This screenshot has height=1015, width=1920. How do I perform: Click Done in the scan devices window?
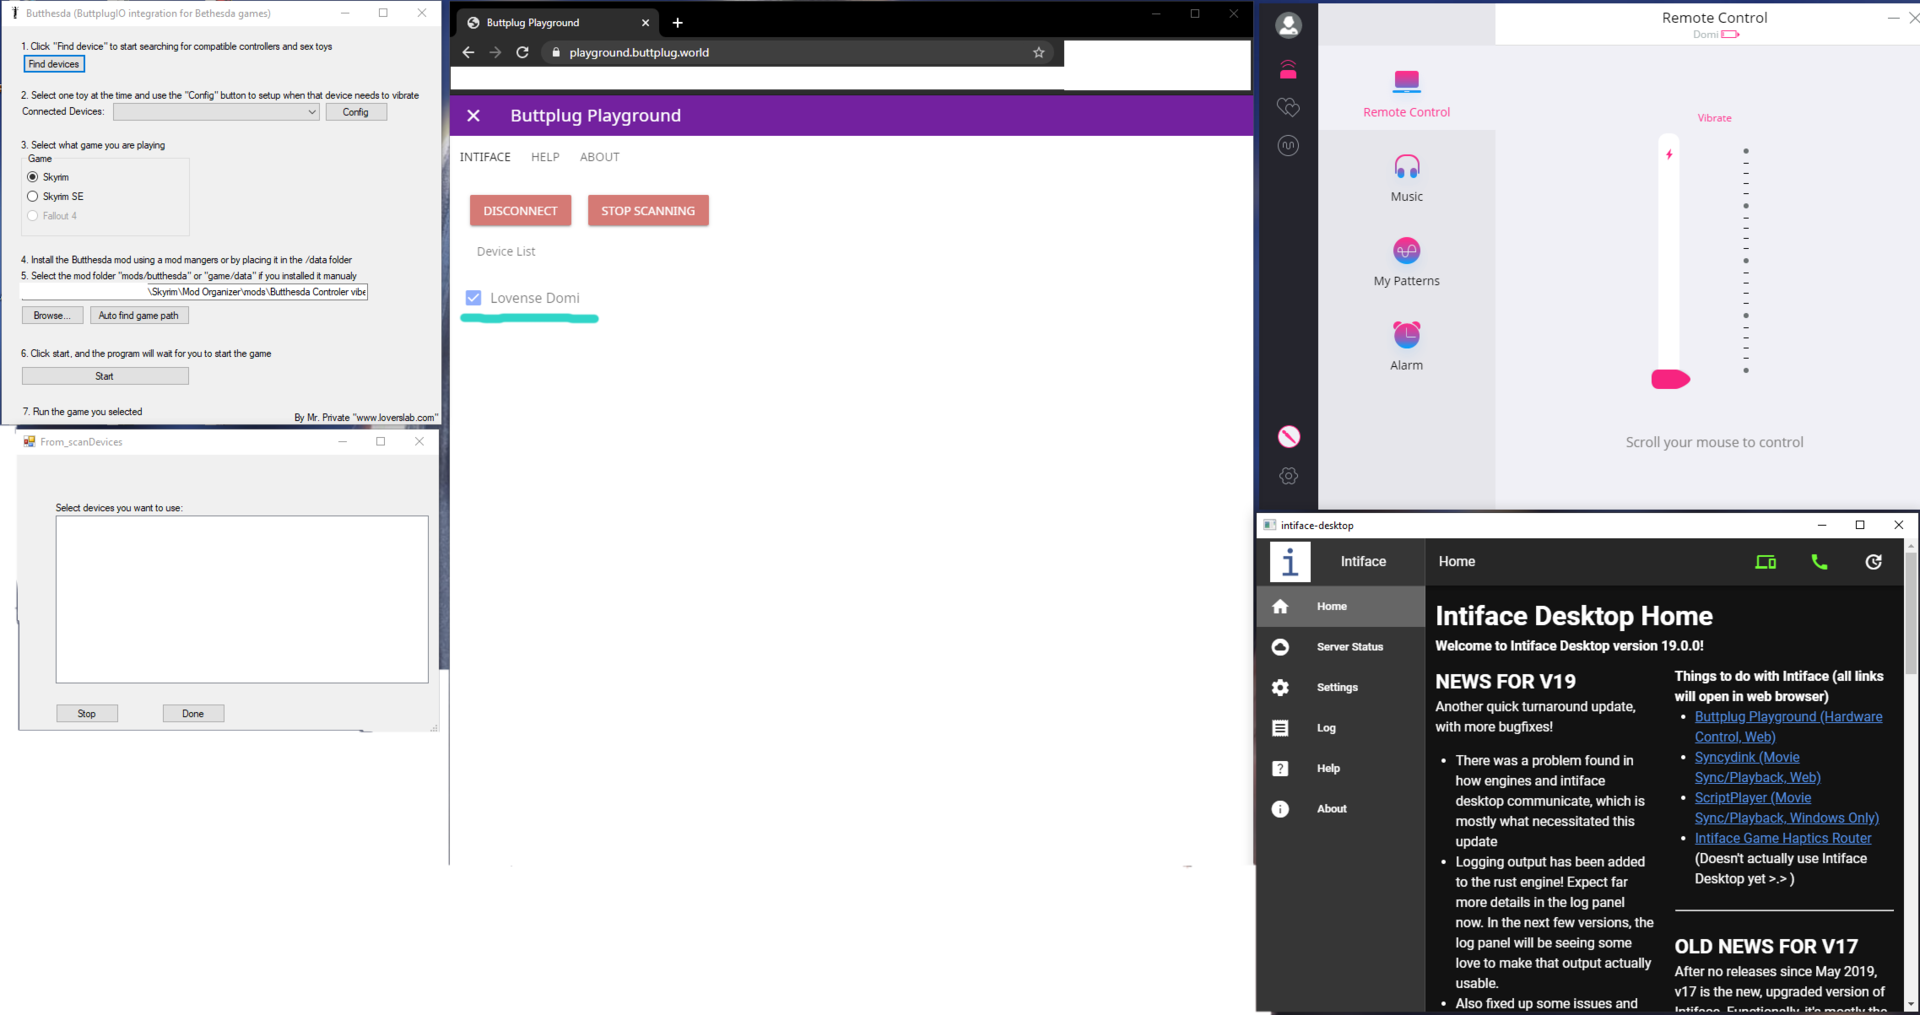click(x=193, y=713)
